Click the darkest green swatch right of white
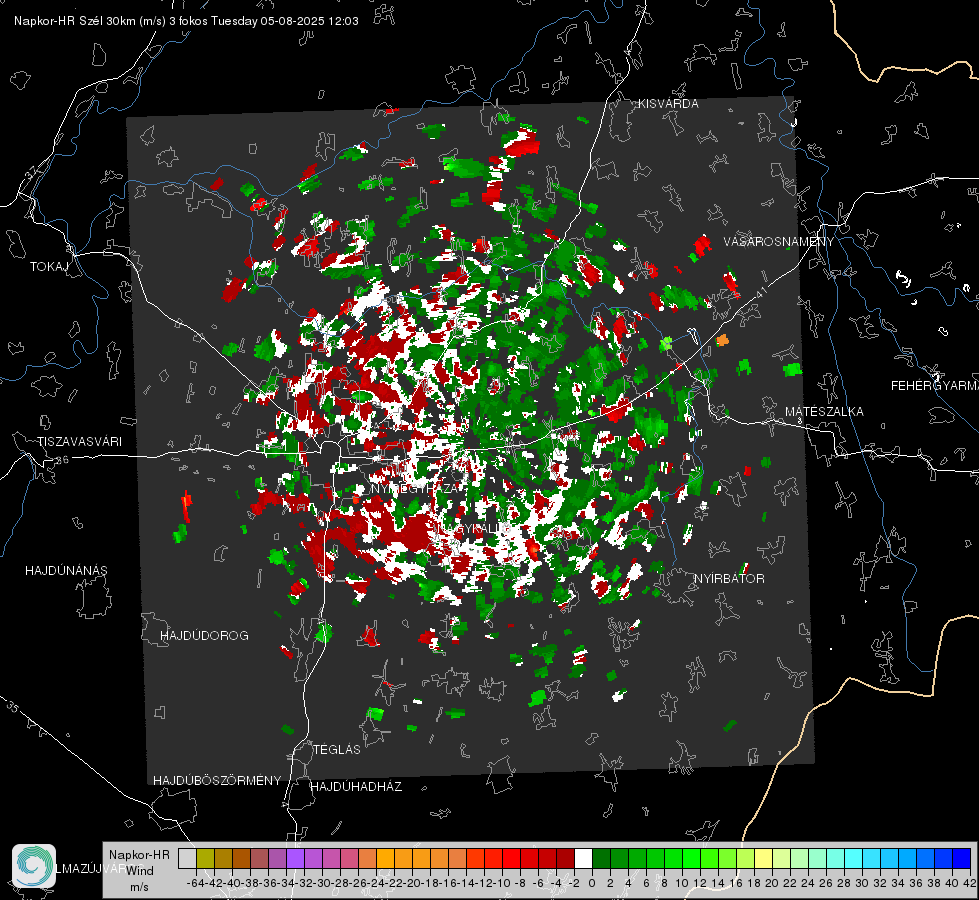Image resolution: width=979 pixels, height=900 pixels. 601,858
